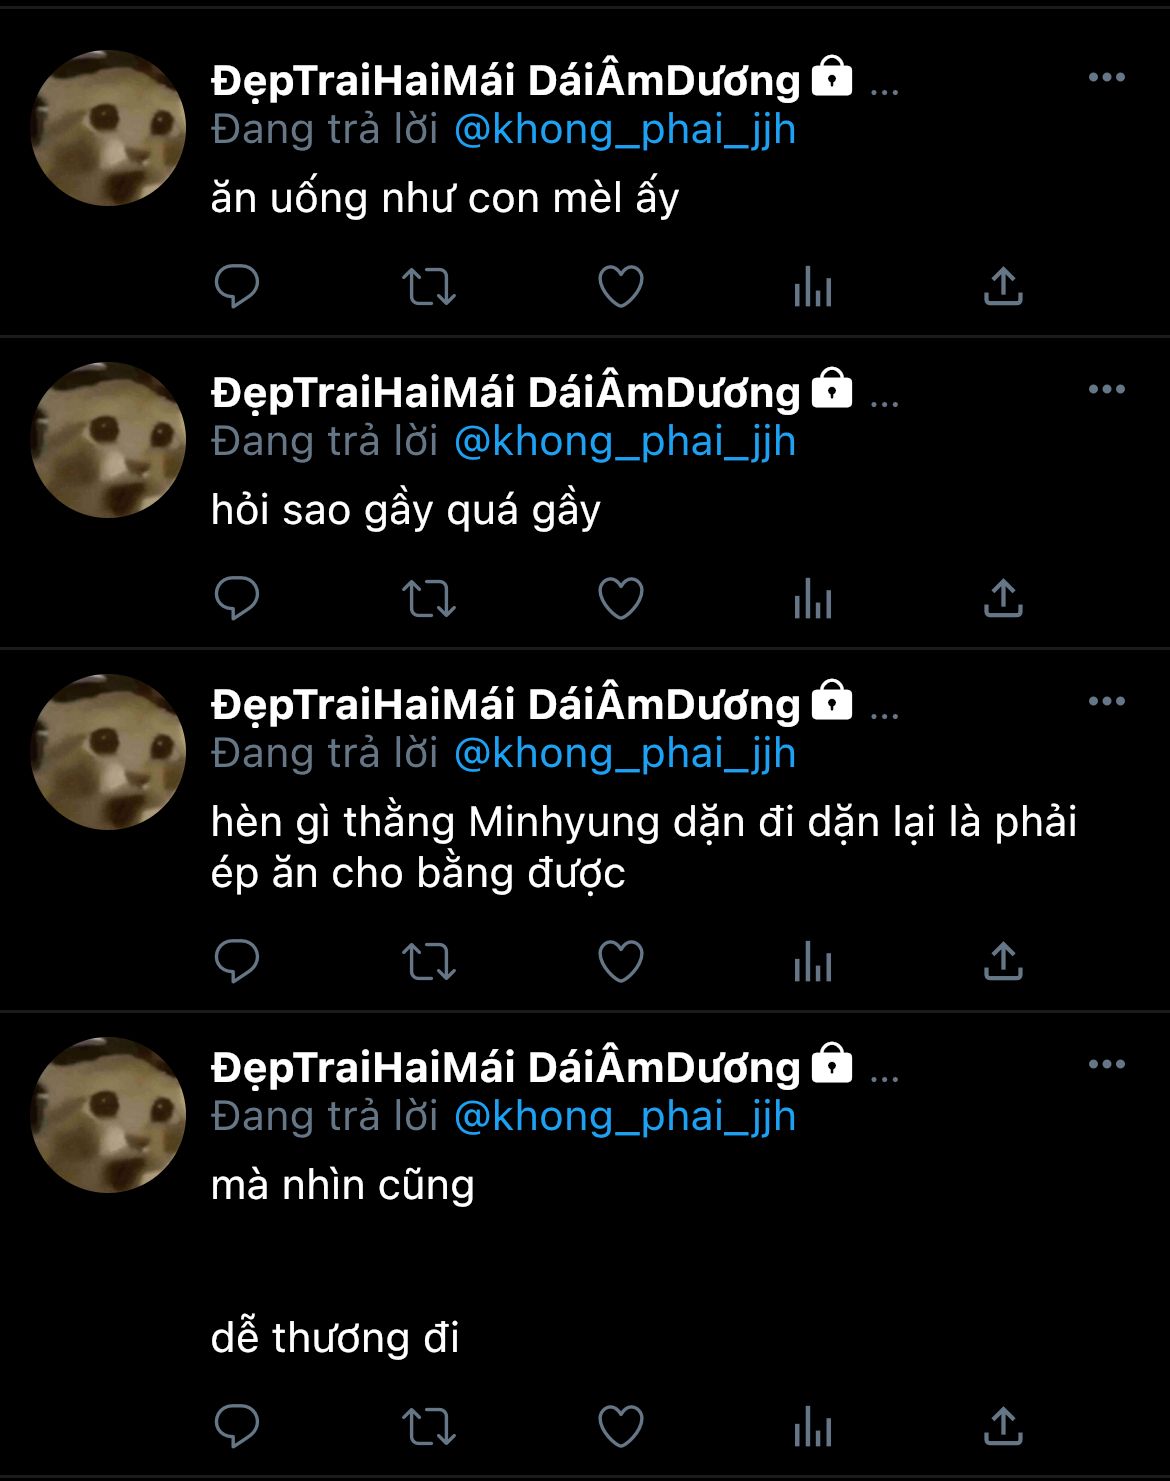Open @khong_phai_jjh mention in the last tweet
The image size is (1170, 1481).
coord(625,1117)
